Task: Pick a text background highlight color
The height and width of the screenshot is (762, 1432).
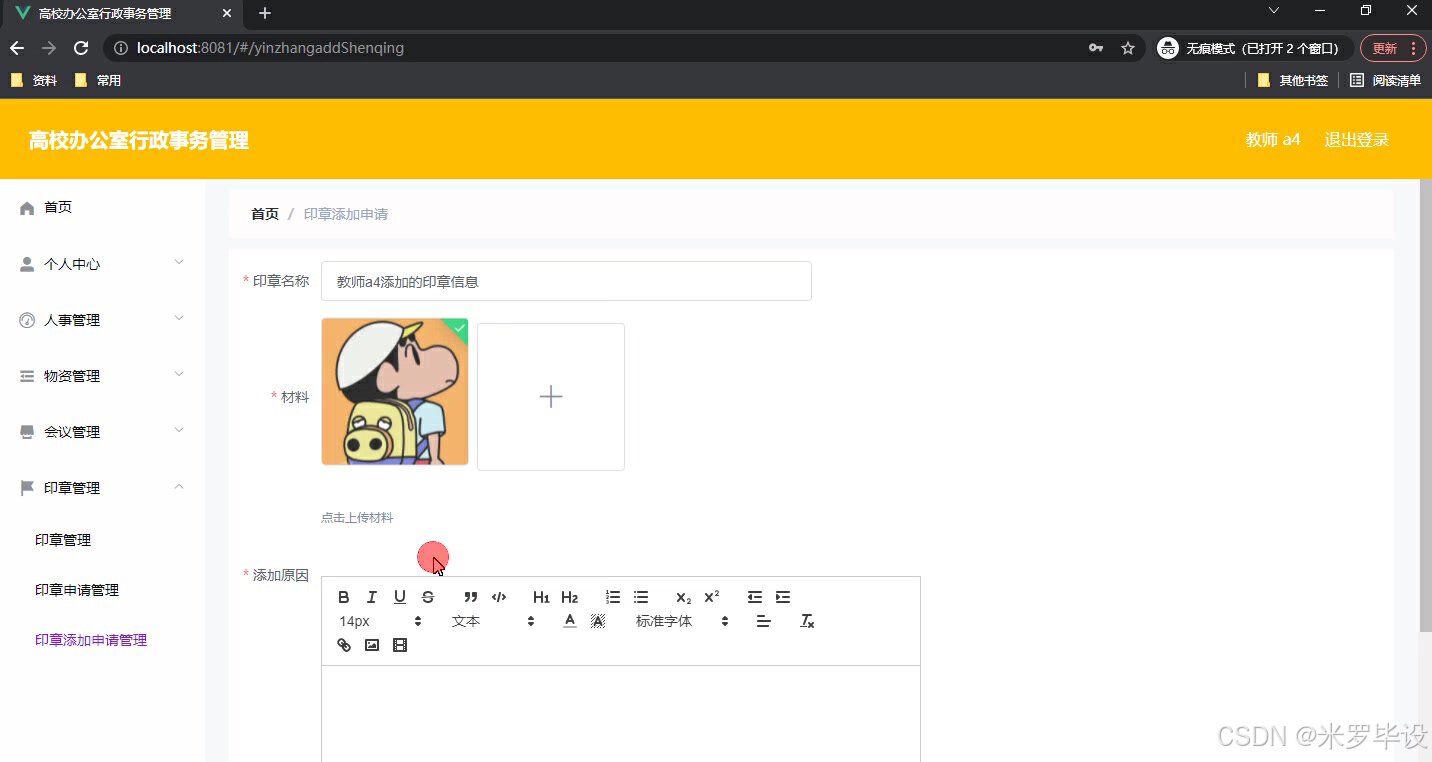Action: point(598,621)
